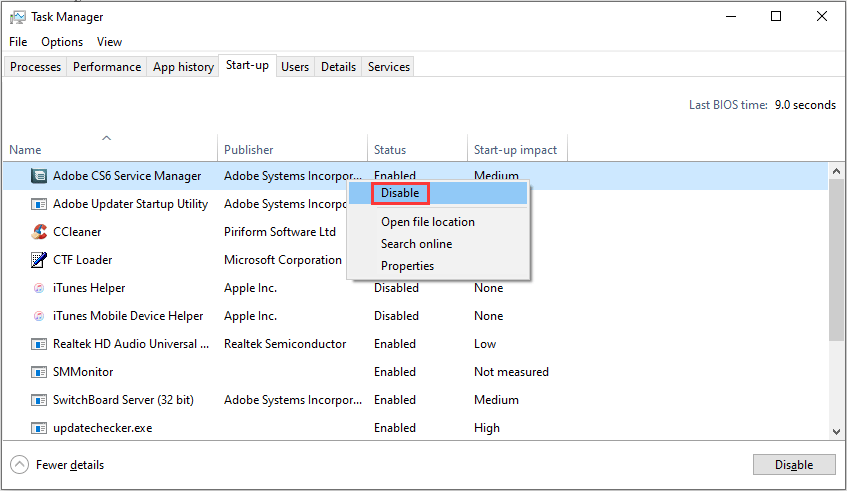Click the Adobe Updater Startup Utility icon

(39, 204)
